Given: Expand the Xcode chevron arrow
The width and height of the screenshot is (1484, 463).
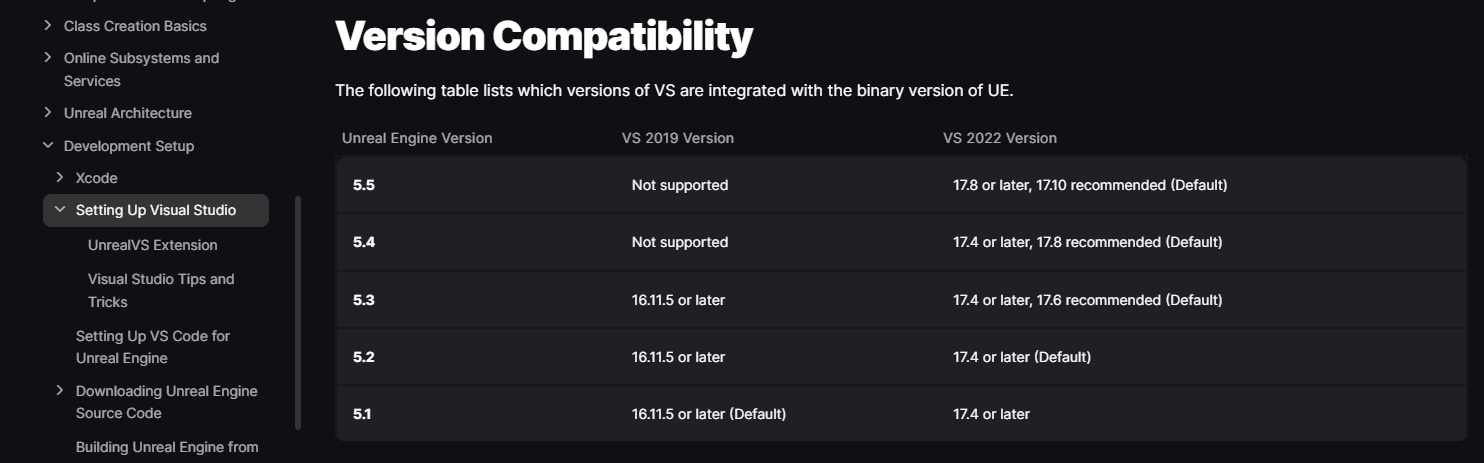Looking at the screenshot, I should 60,178.
